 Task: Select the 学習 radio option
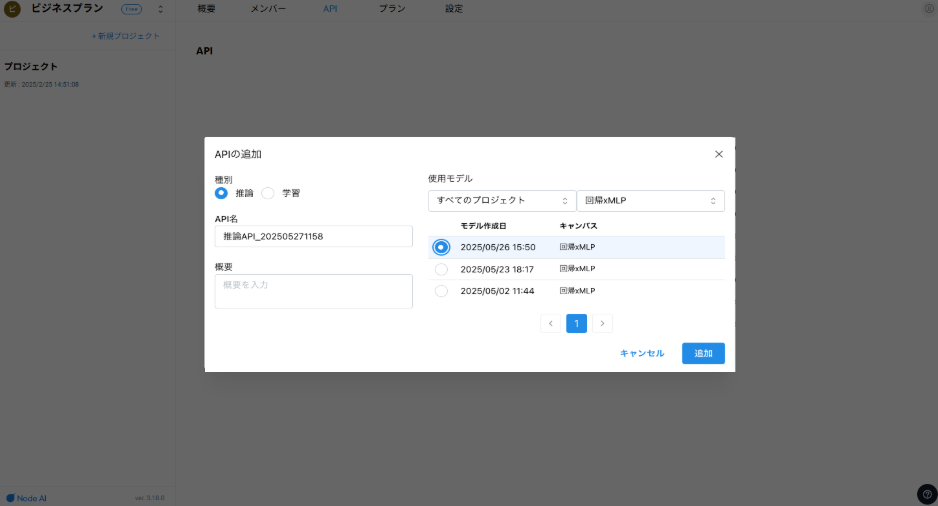click(x=268, y=193)
